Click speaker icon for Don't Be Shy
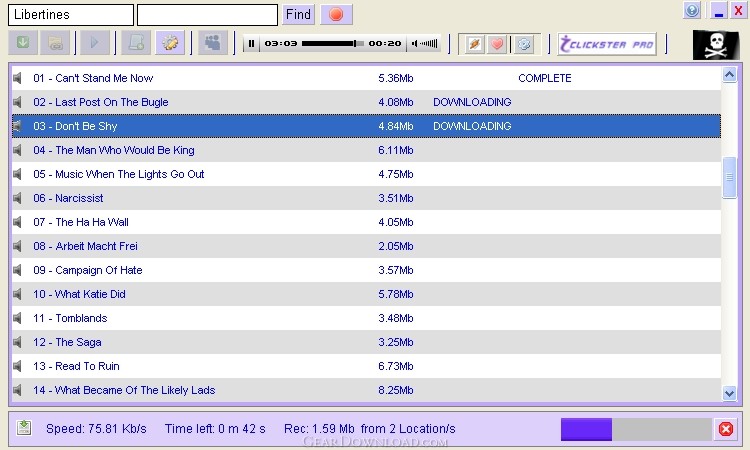The height and width of the screenshot is (450, 750). point(18,126)
